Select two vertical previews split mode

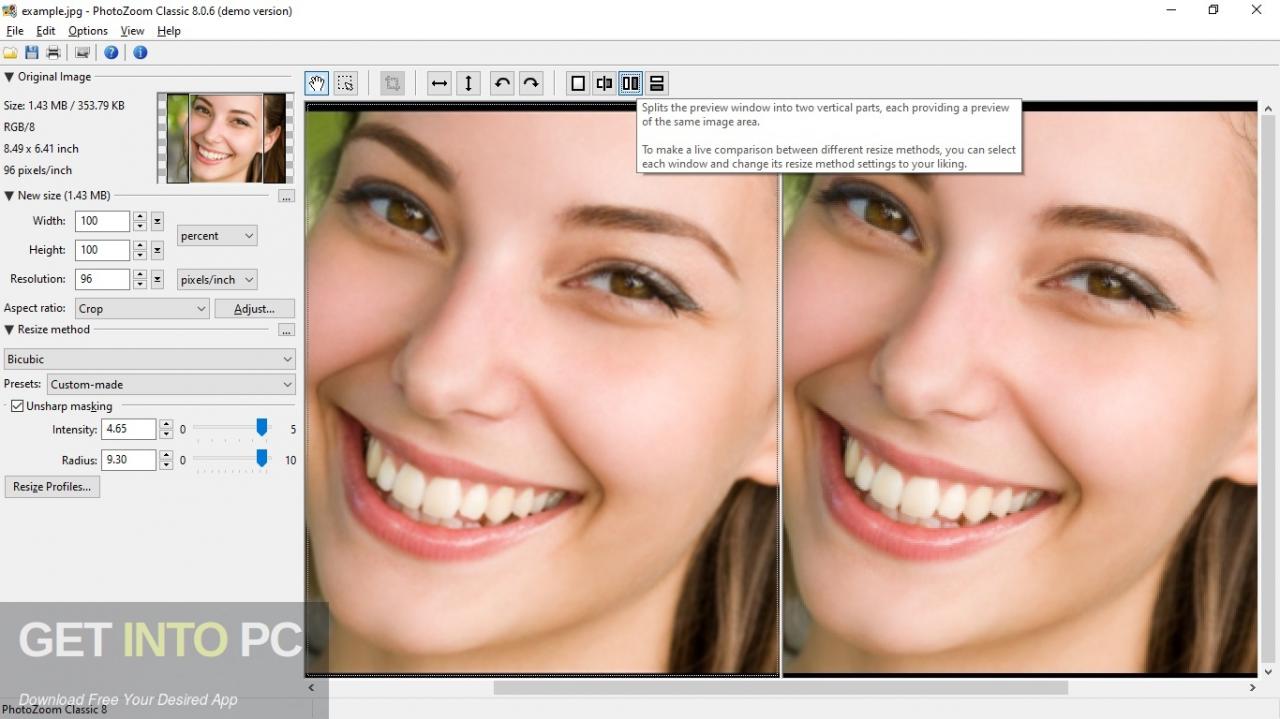click(630, 83)
